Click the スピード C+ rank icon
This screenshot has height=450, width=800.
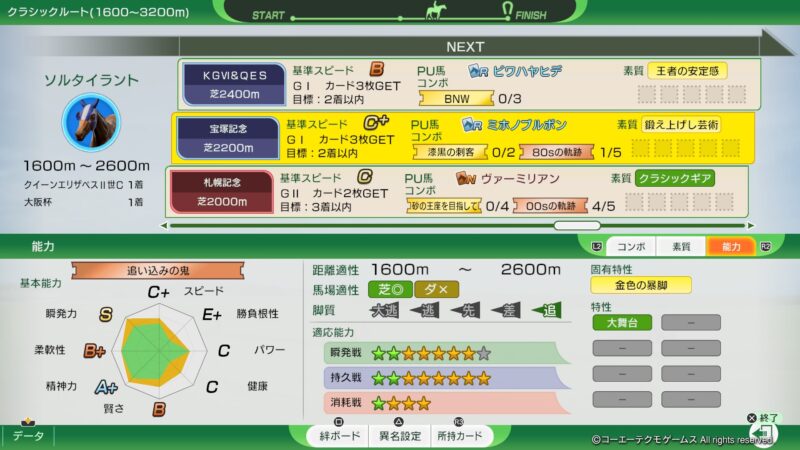158,292
